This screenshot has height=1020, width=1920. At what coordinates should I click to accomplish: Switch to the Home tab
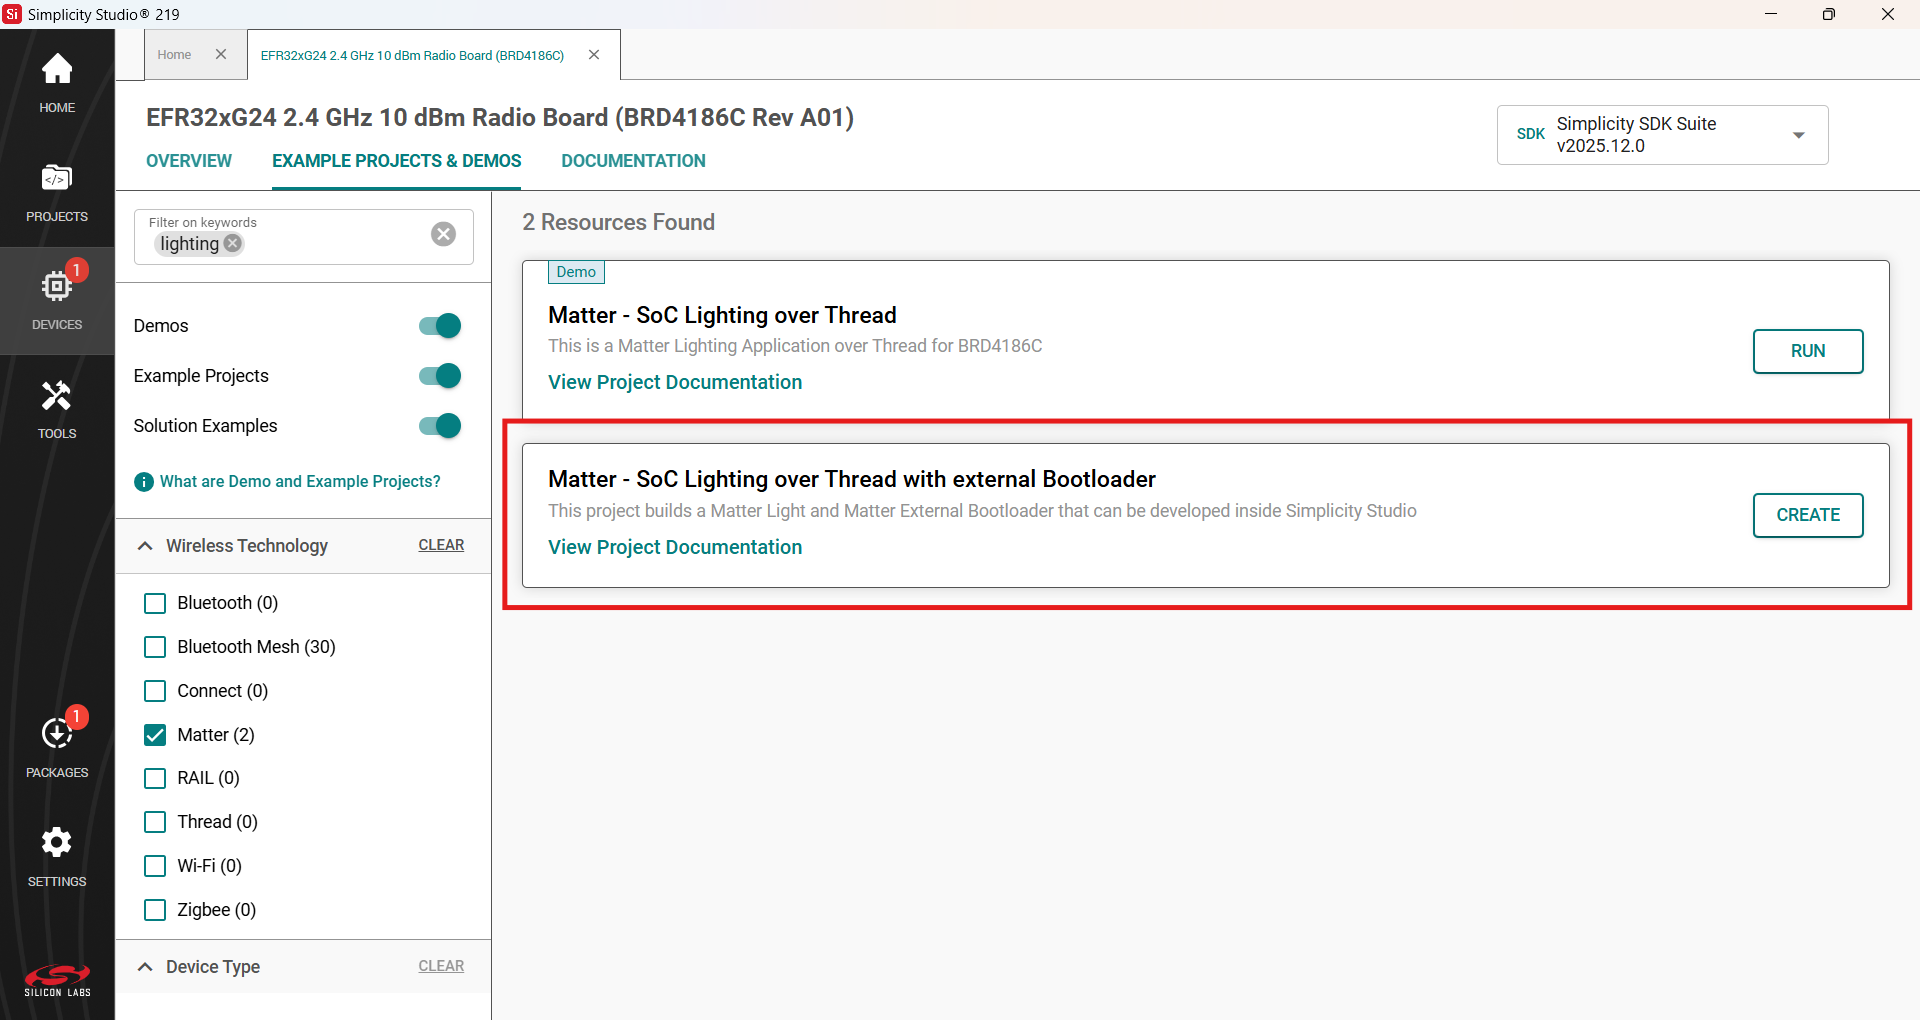point(174,55)
